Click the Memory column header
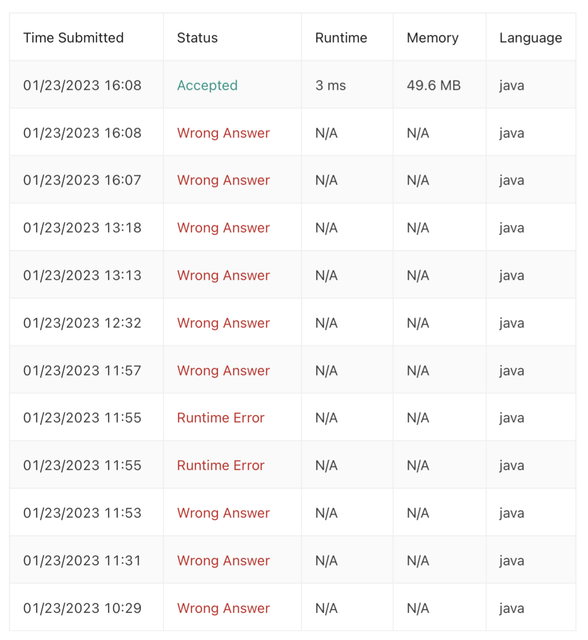This screenshot has height=640, width=588. (x=433, y=38)
